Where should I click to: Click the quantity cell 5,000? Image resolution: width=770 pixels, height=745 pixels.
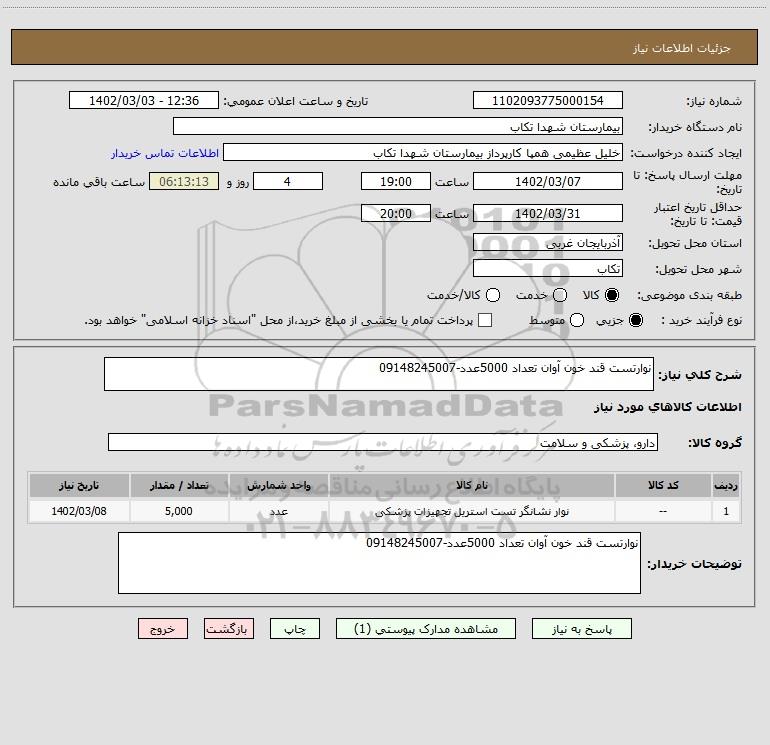click(x=179, y=511)
